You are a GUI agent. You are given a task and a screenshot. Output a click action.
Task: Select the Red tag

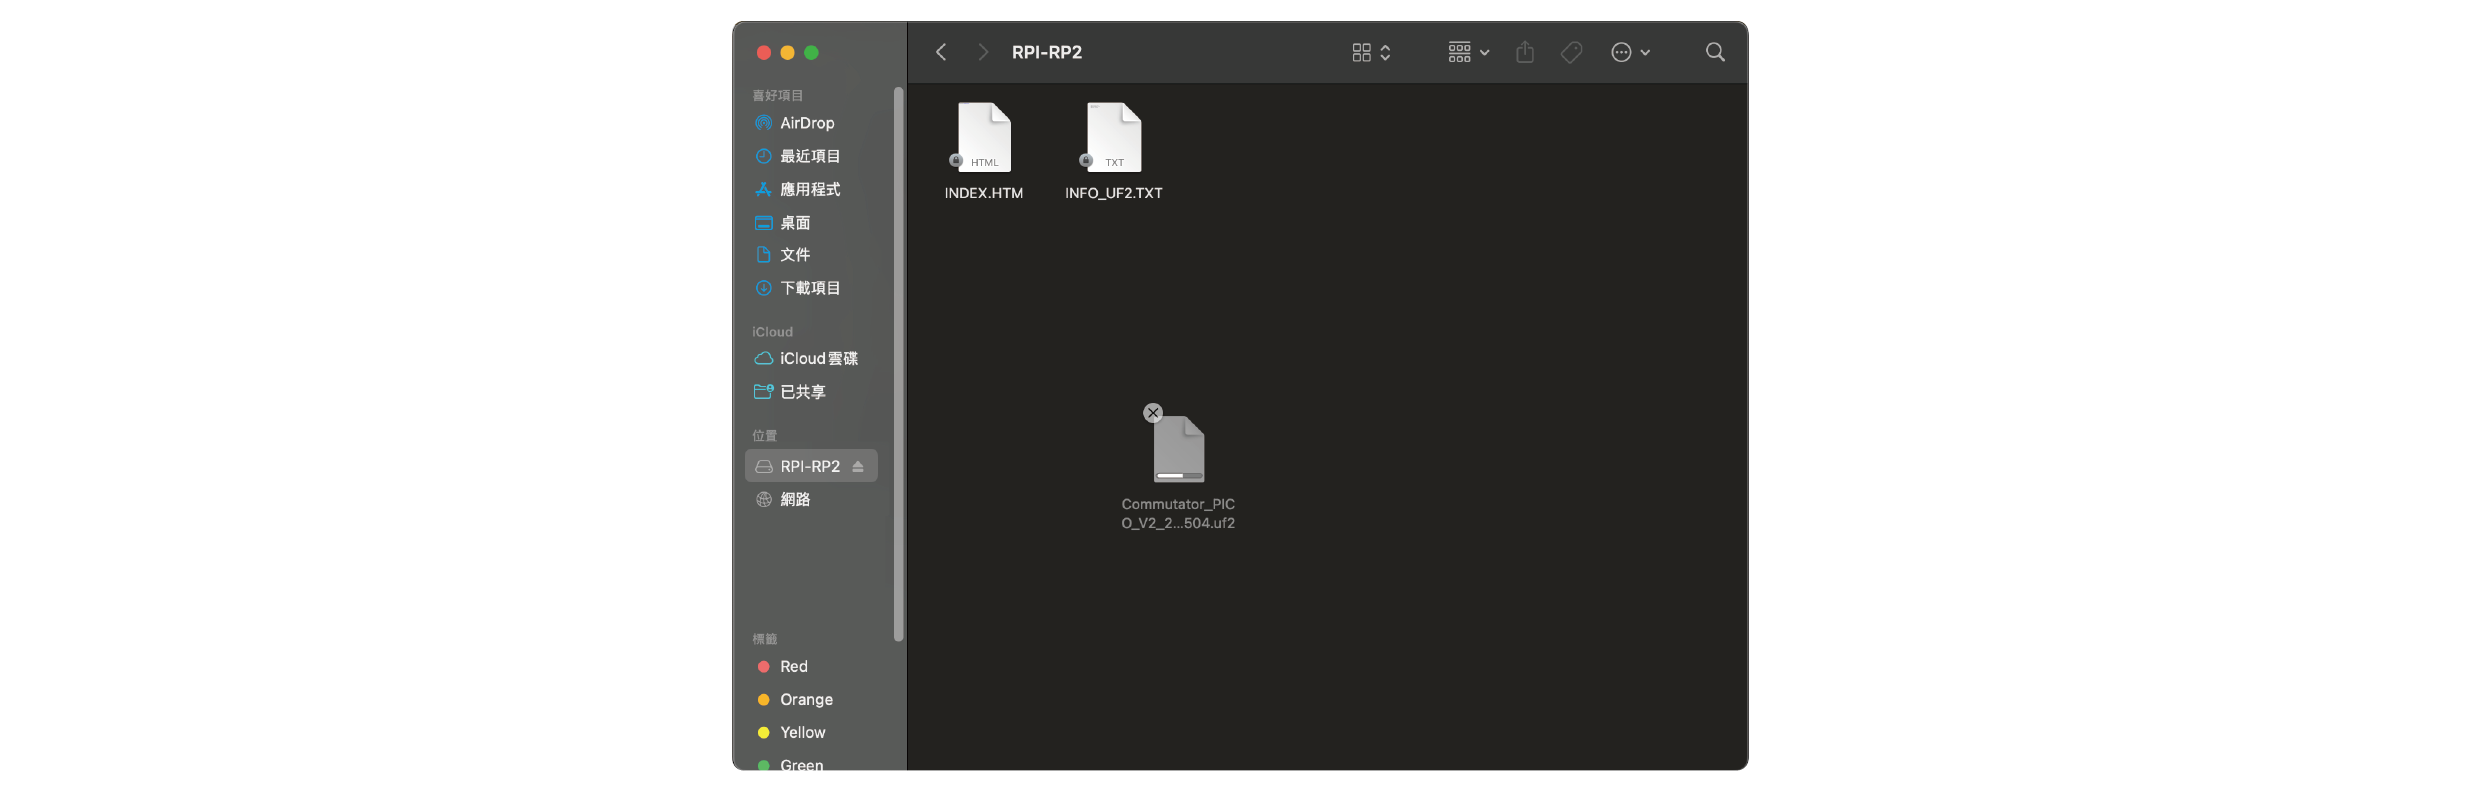(811, 666)
